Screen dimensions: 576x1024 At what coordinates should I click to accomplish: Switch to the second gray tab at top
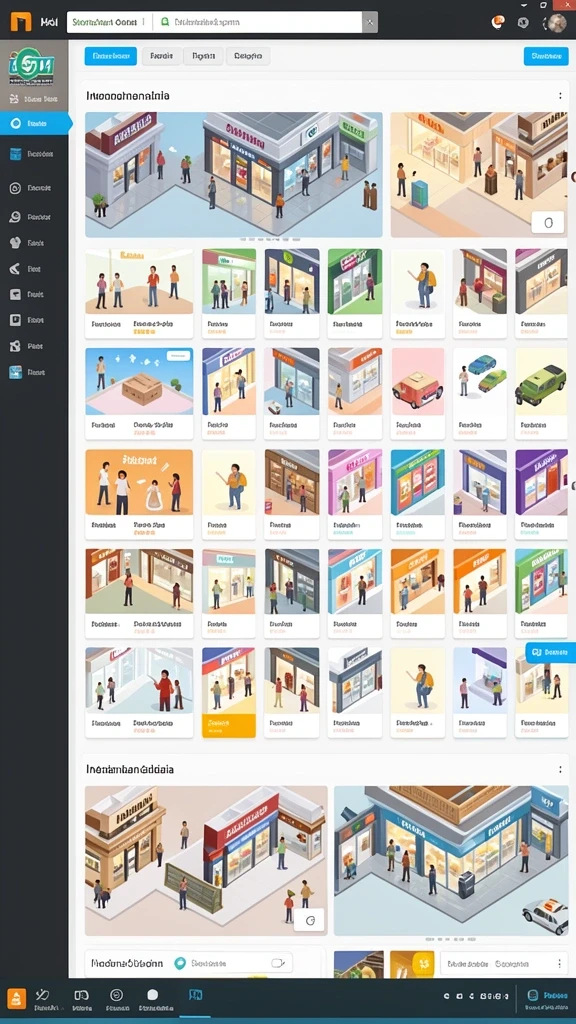(203, 56)
